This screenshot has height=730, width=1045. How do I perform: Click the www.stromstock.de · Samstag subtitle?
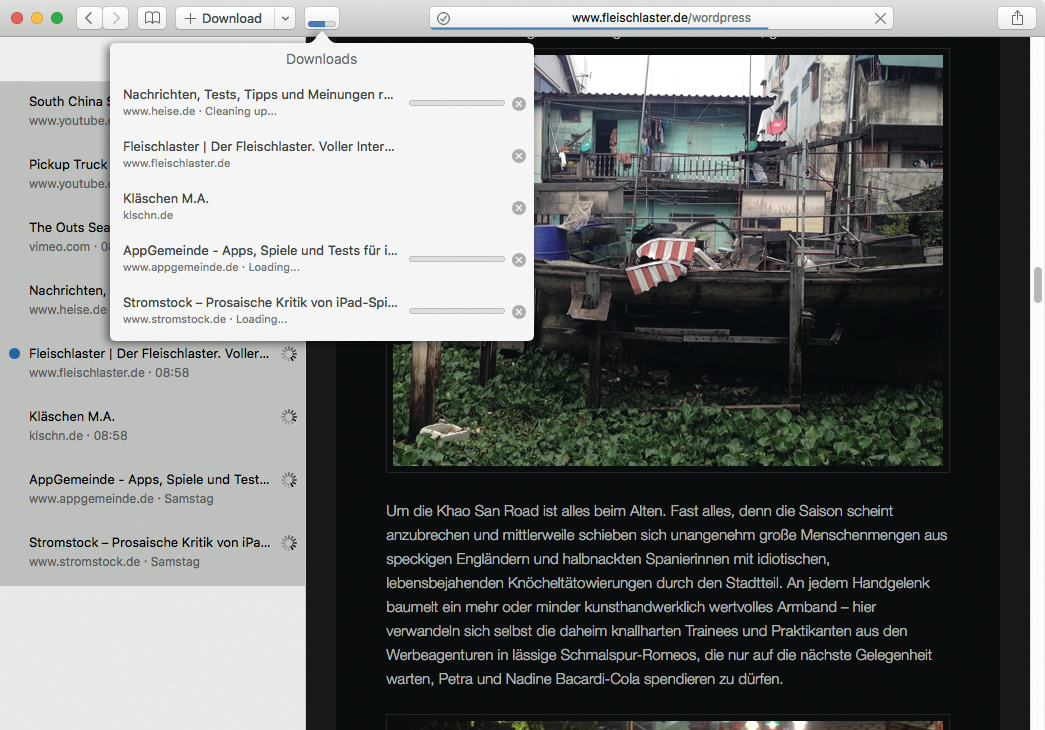tap(115, 561)
